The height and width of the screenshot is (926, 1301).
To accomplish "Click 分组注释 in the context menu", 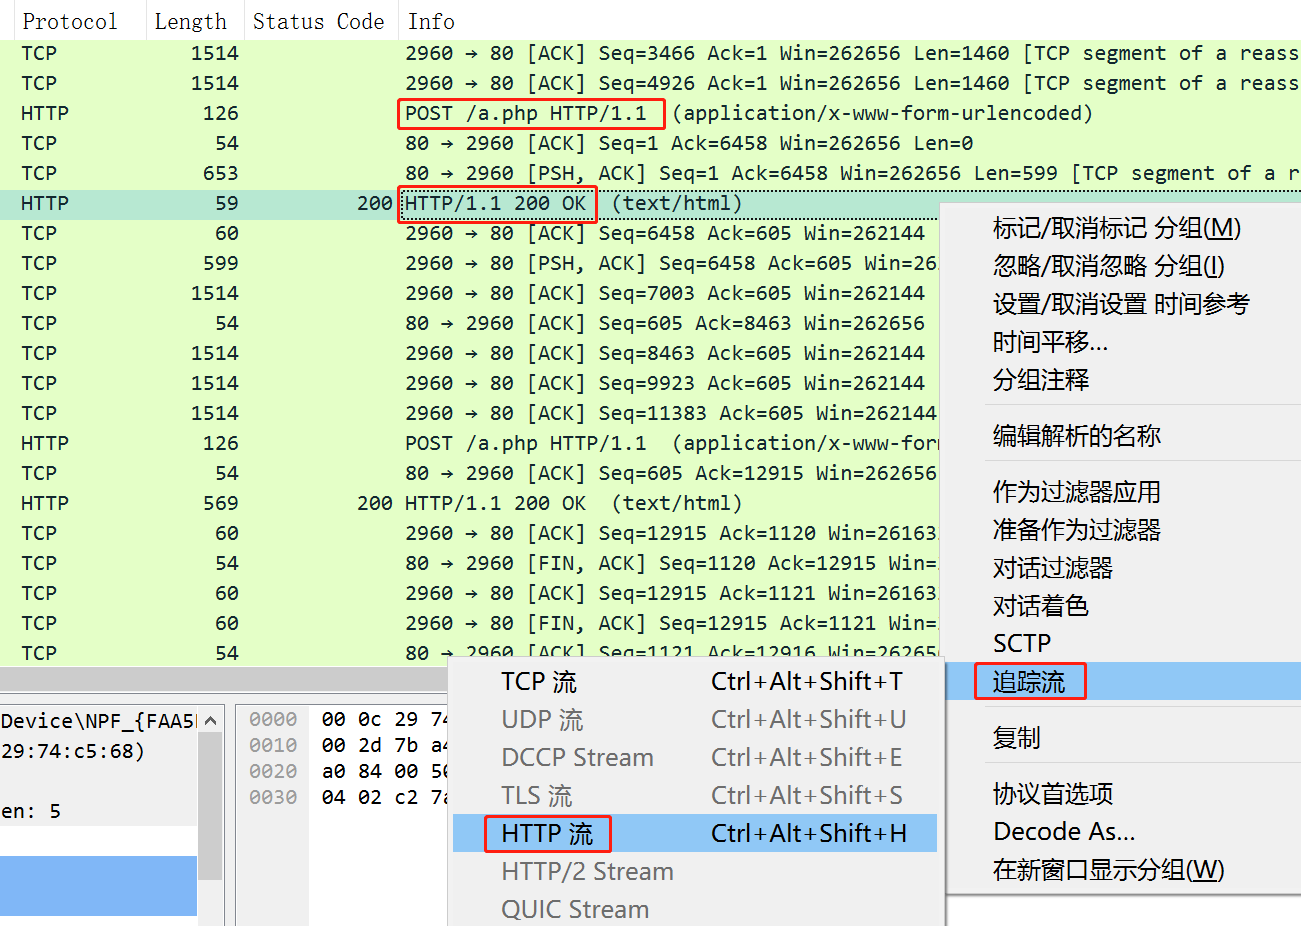I will point(1040,380).
